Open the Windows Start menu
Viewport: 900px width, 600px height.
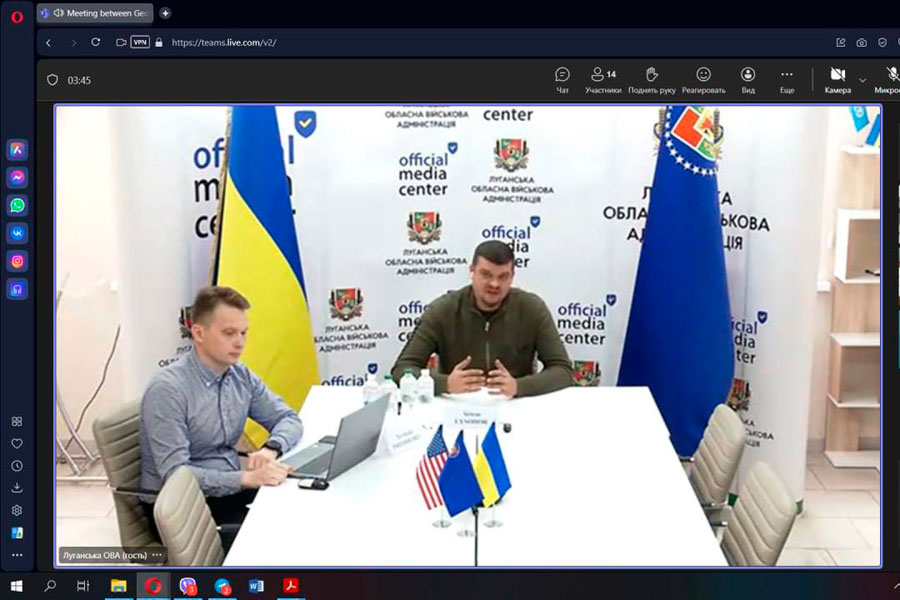pyautogui.click(x=17, y=586)
